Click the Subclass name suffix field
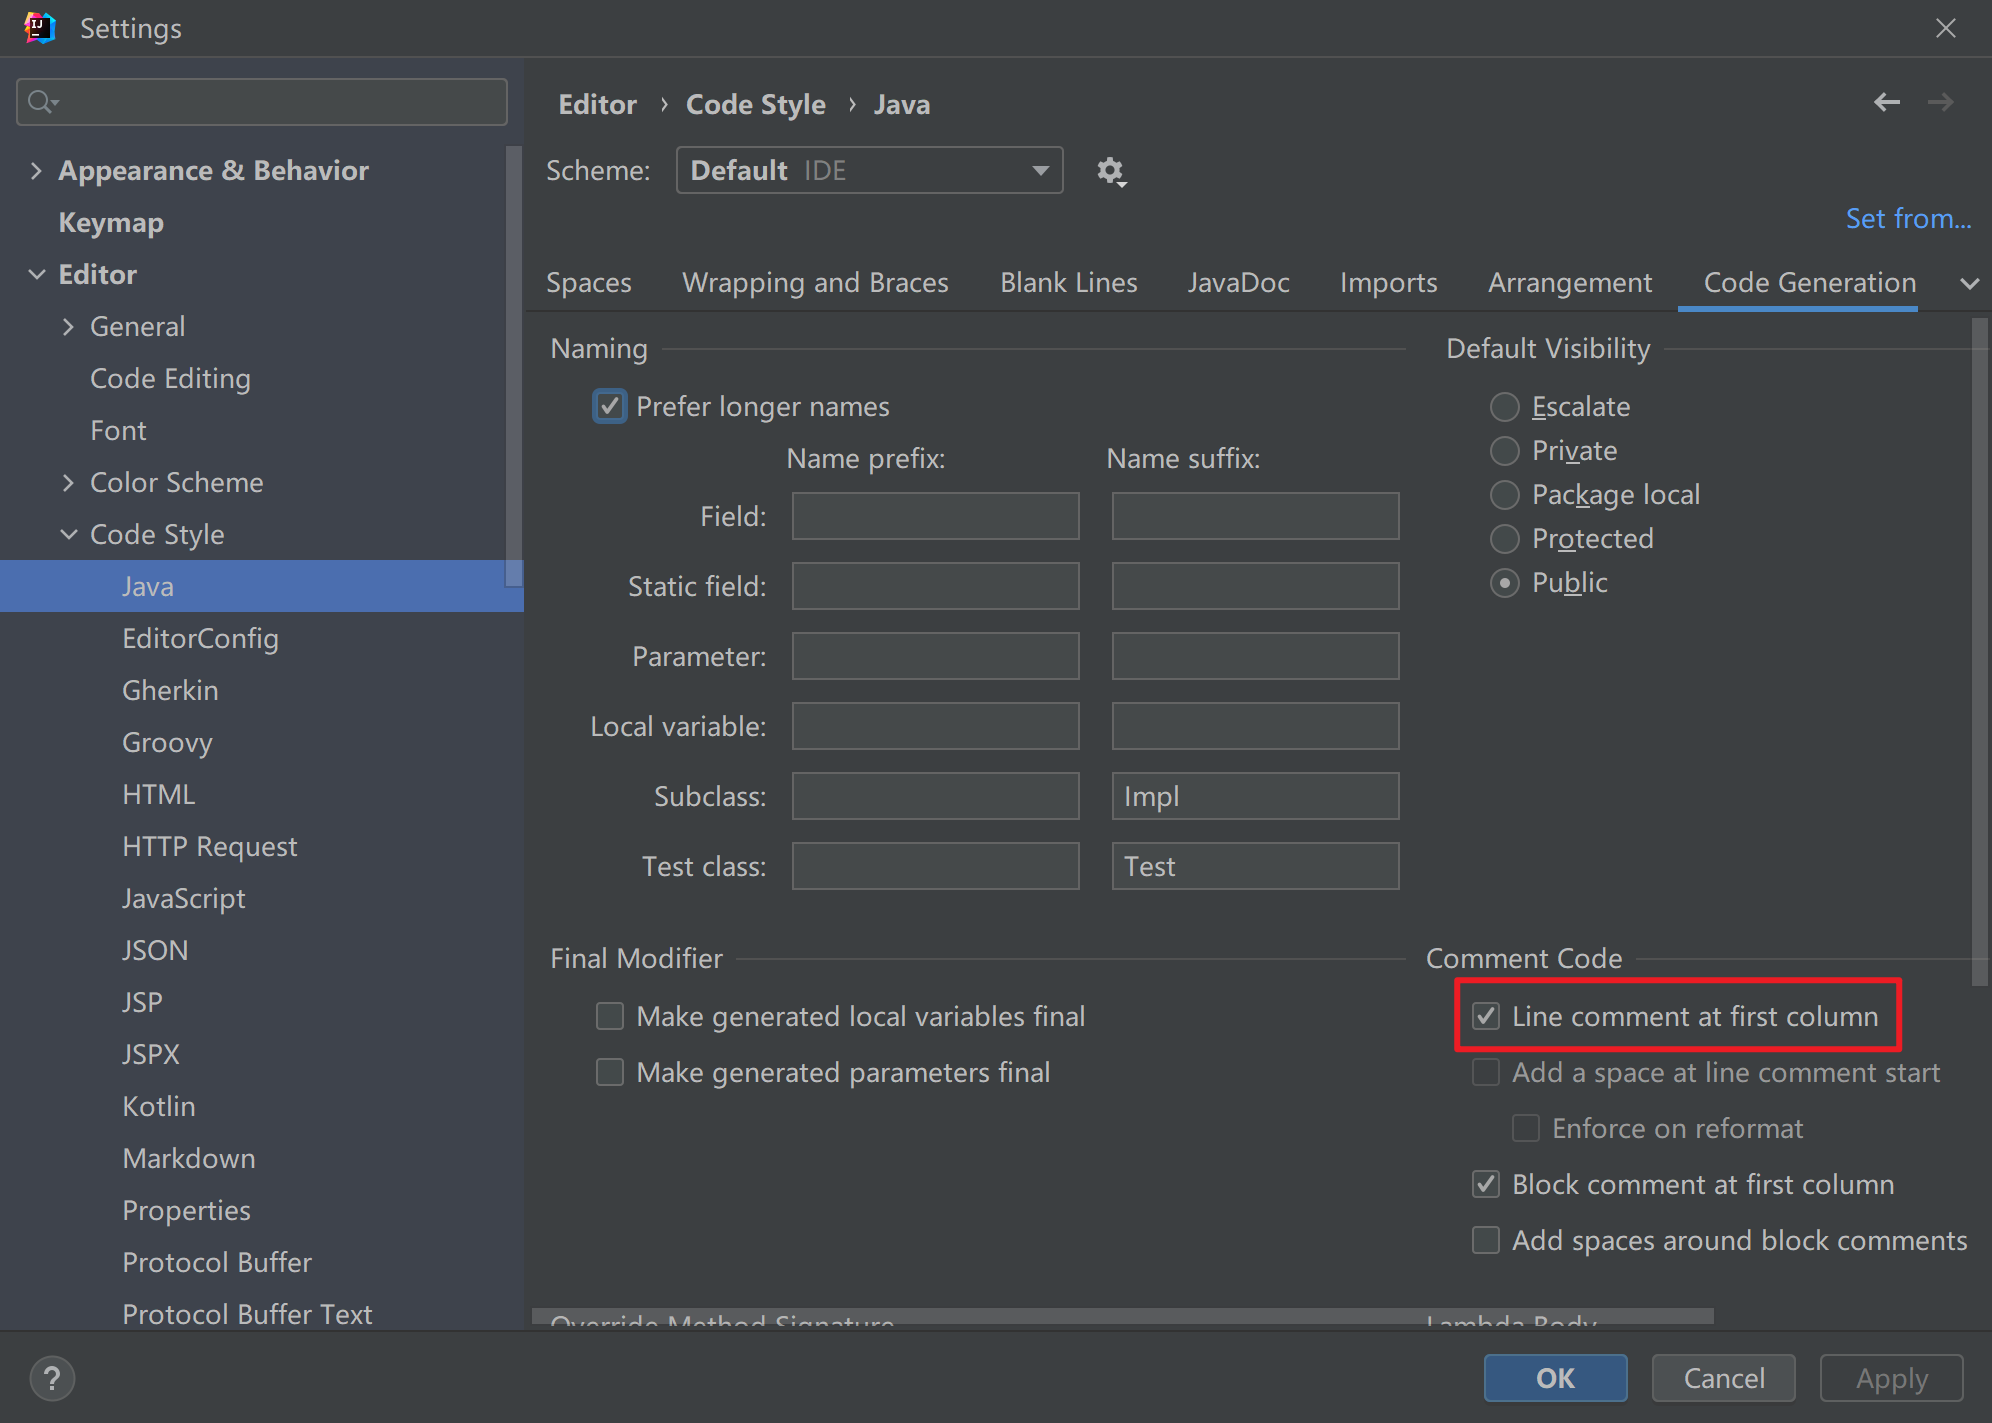 [x=1254, y=796]
